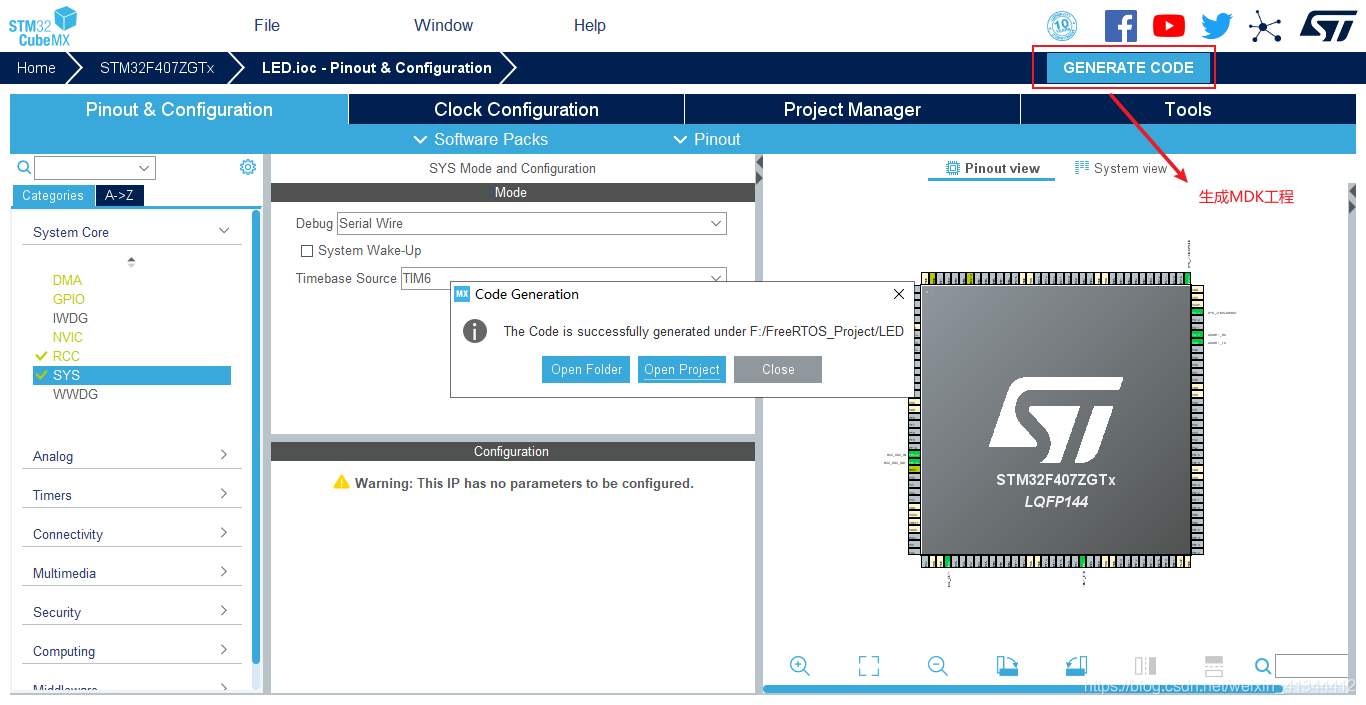
Task: Click the ST logo in top right
Action: [x=1328, y=26]
